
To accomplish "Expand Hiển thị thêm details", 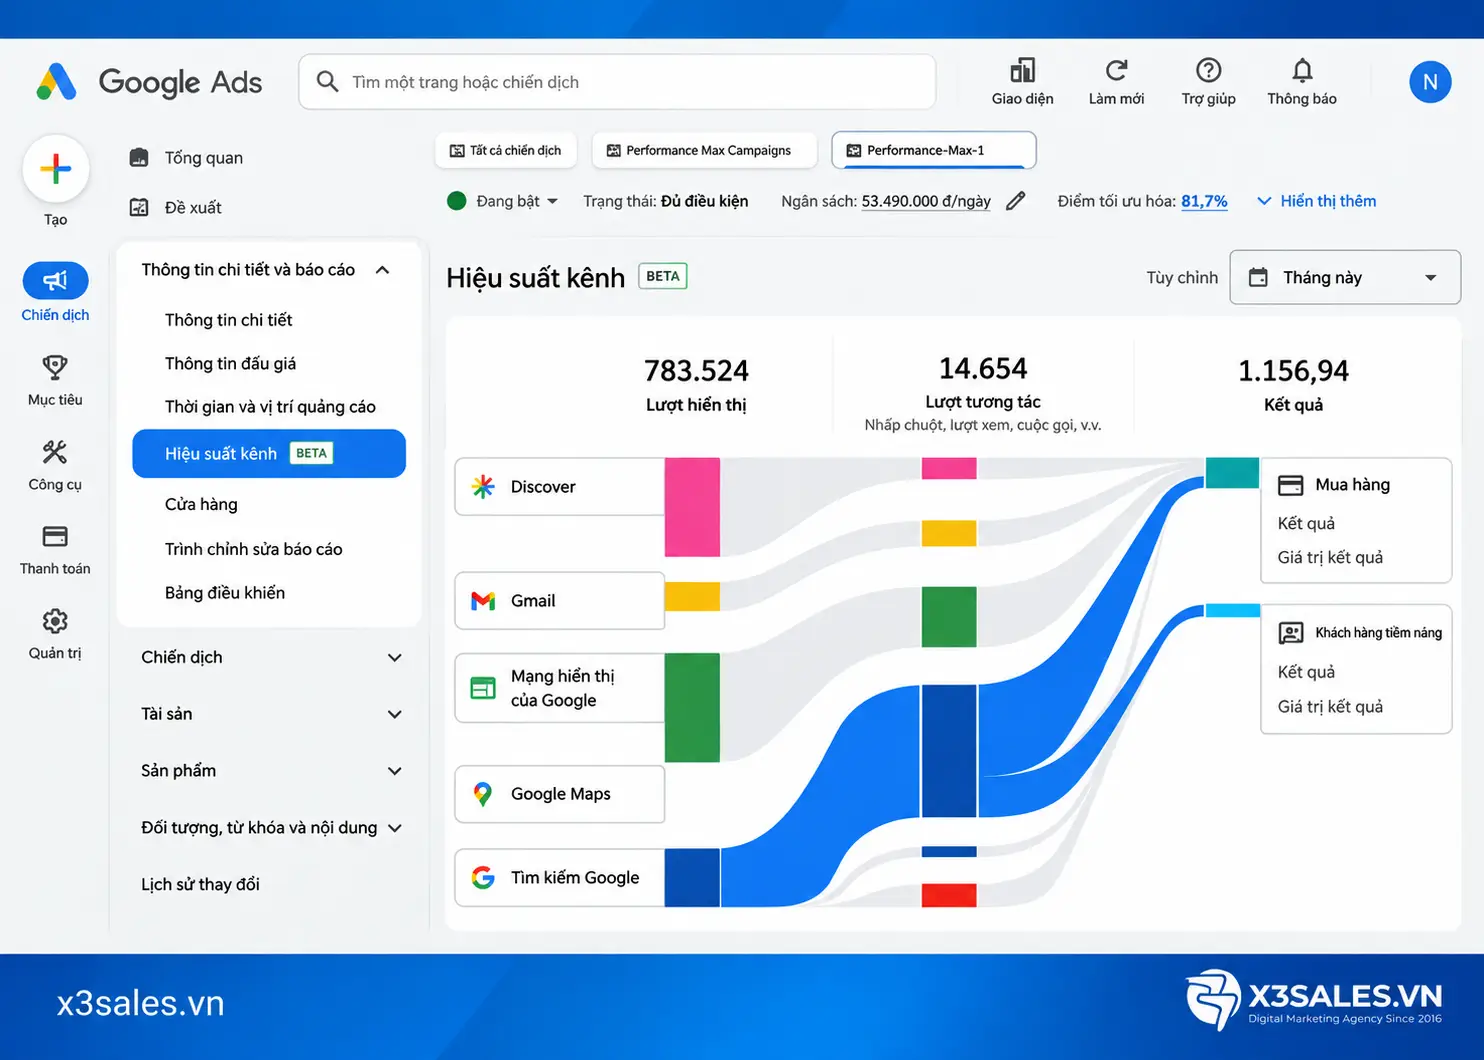I will tap(1316, 201).
